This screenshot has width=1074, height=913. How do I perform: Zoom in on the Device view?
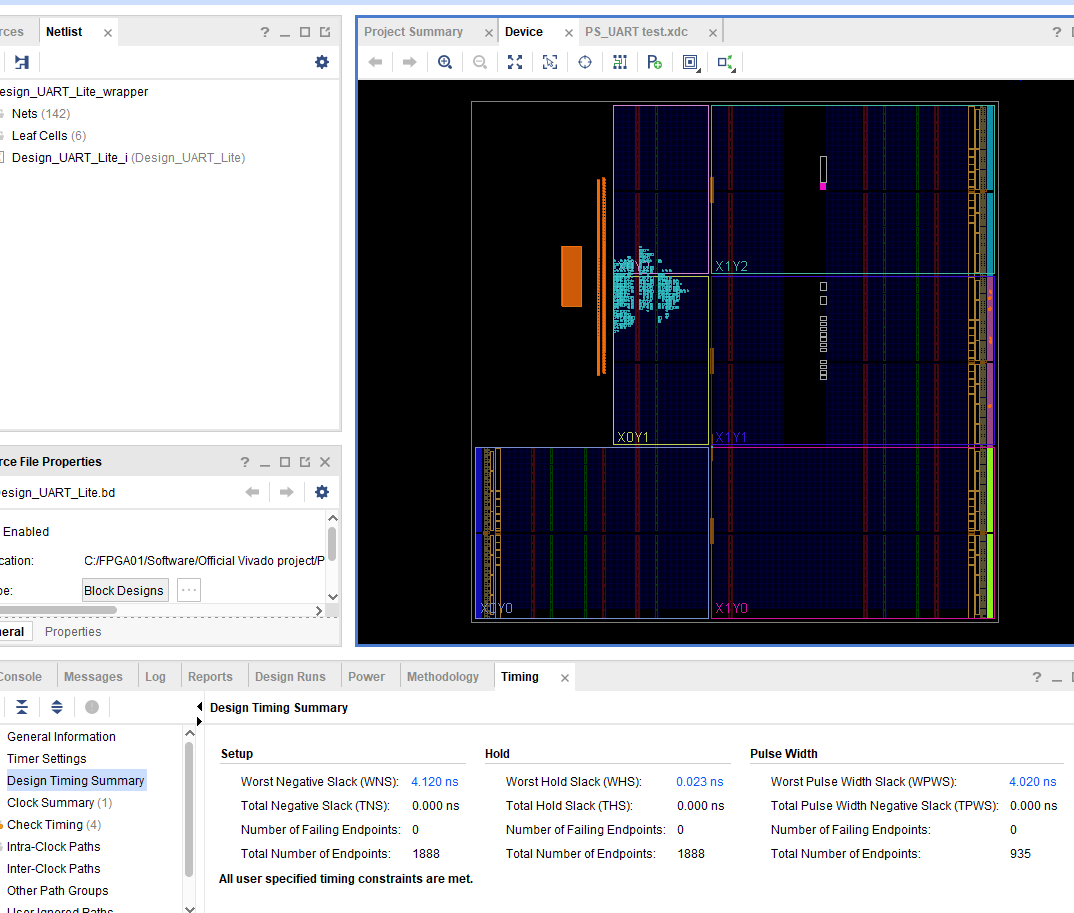pos(445,62)
